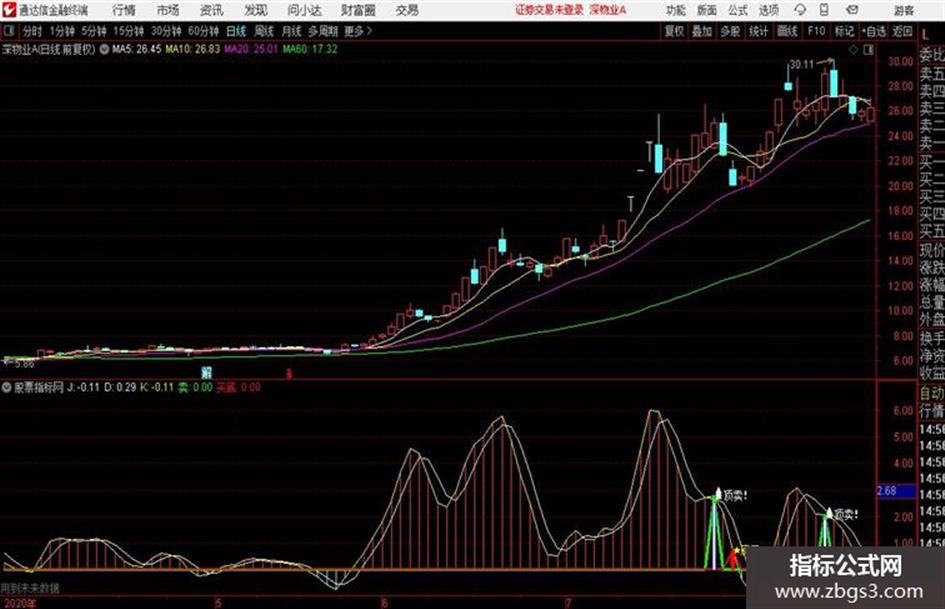945x609 pixels.
Task: Open the 行情 menu
Action: click(x=124, y=10)
